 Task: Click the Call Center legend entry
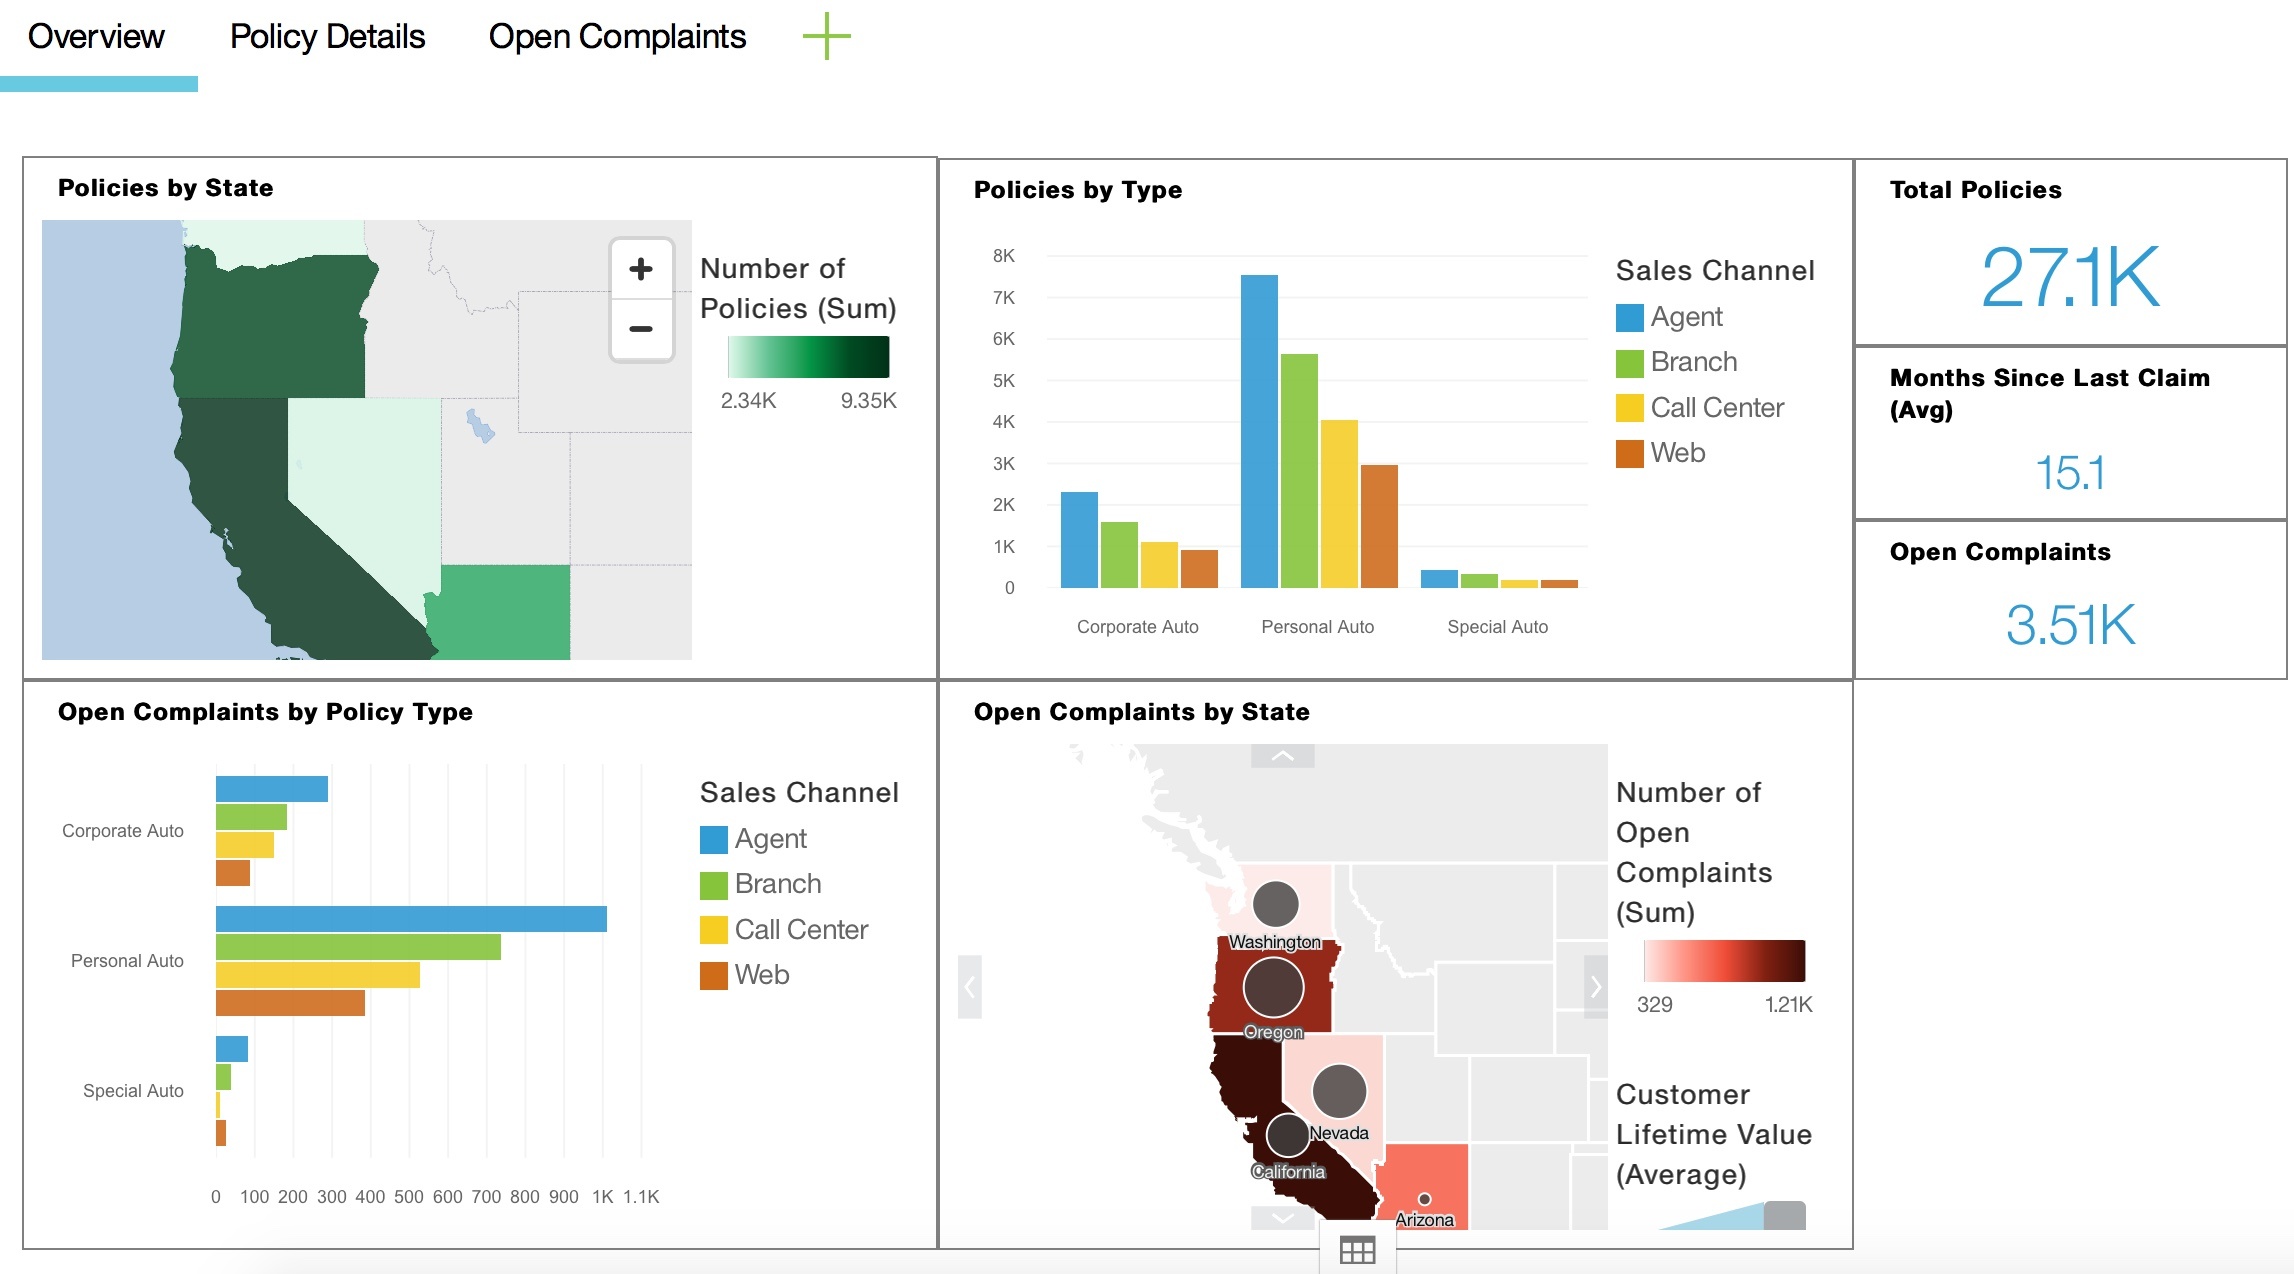click(1714, 407)
